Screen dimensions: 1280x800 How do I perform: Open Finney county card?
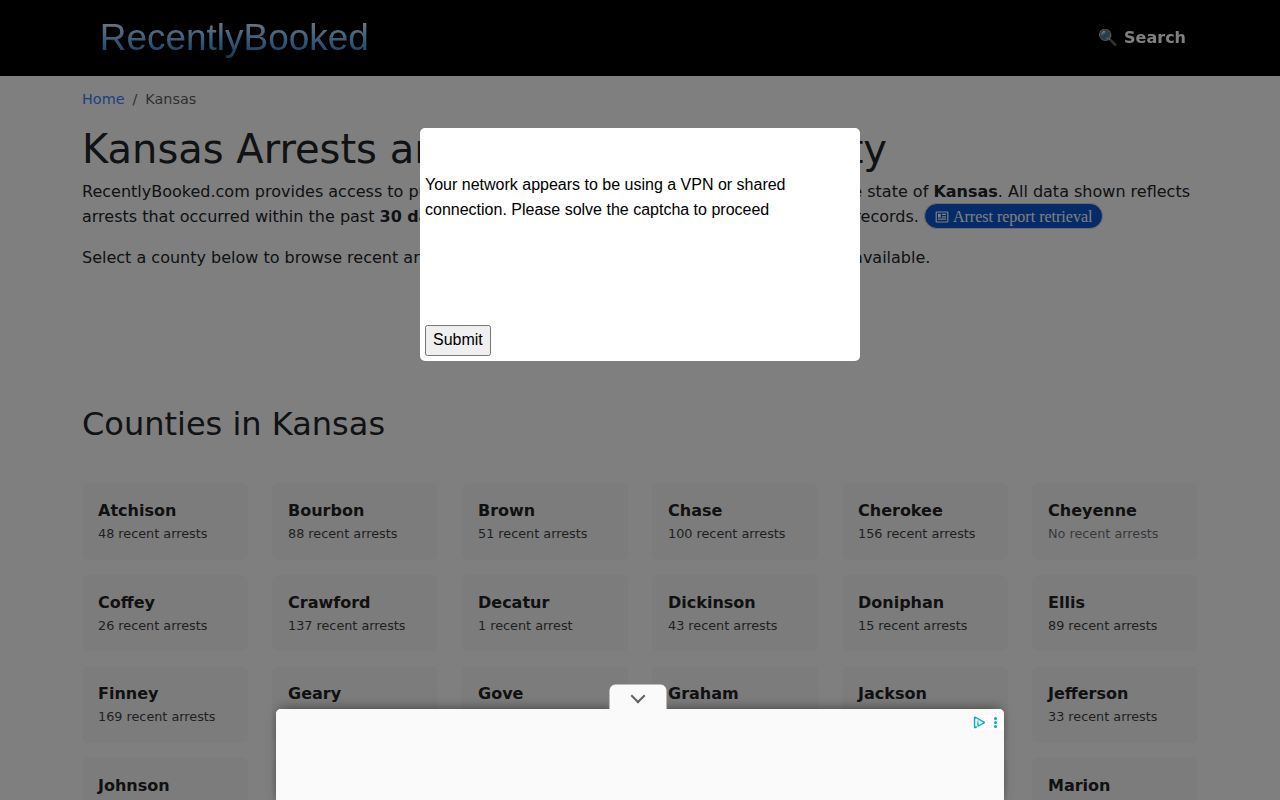pos(165,704)
